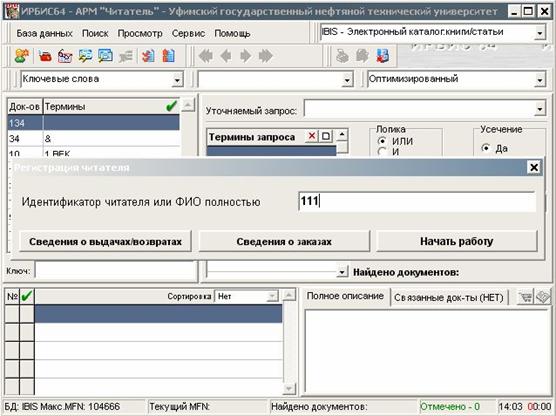The image size is (556, 416).
Task: Open the Просмотр menu
Action: coord(140,33)
